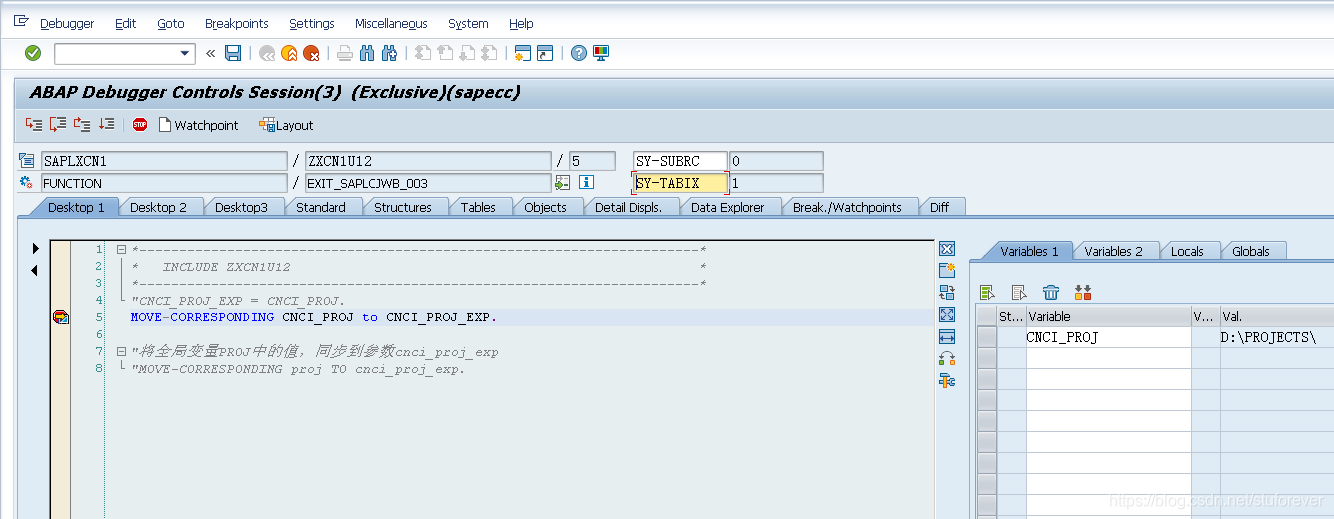Click the Return step debugger icon
The height and width of the screenshot is (519, 1334).
[82, 124]
